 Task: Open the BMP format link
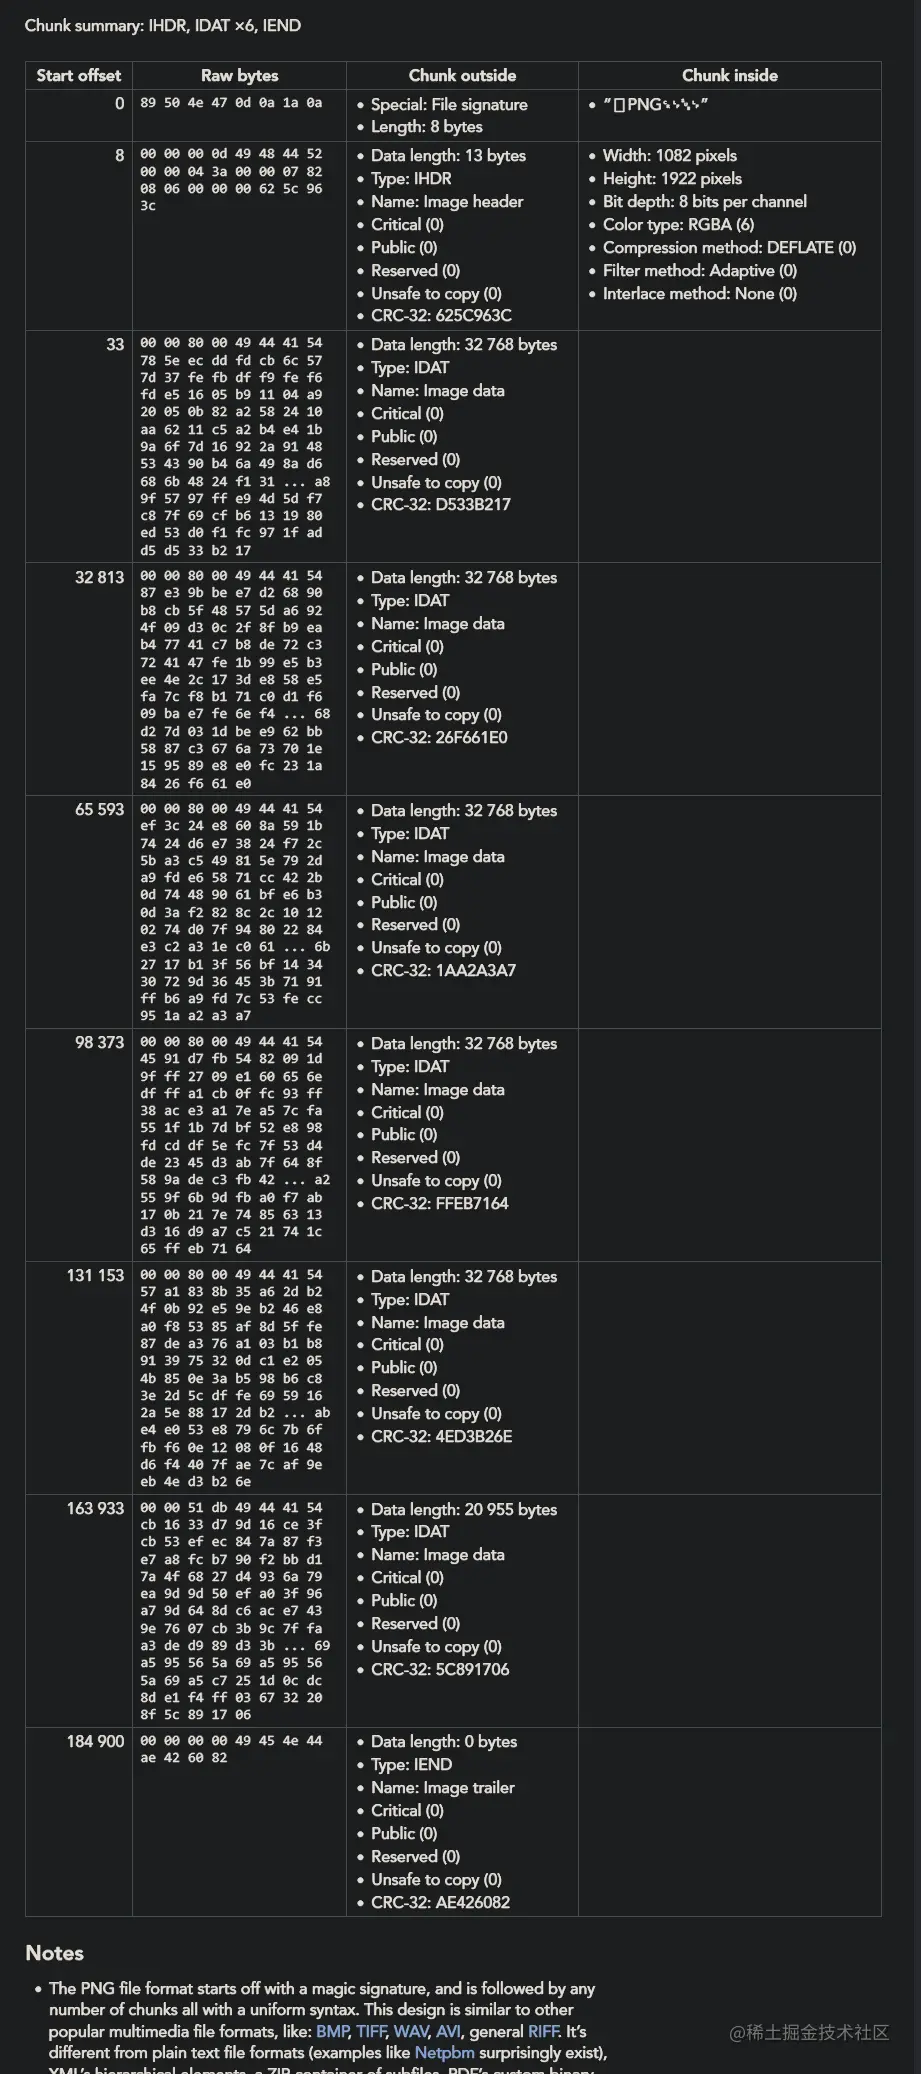[x=332, y=2031]
